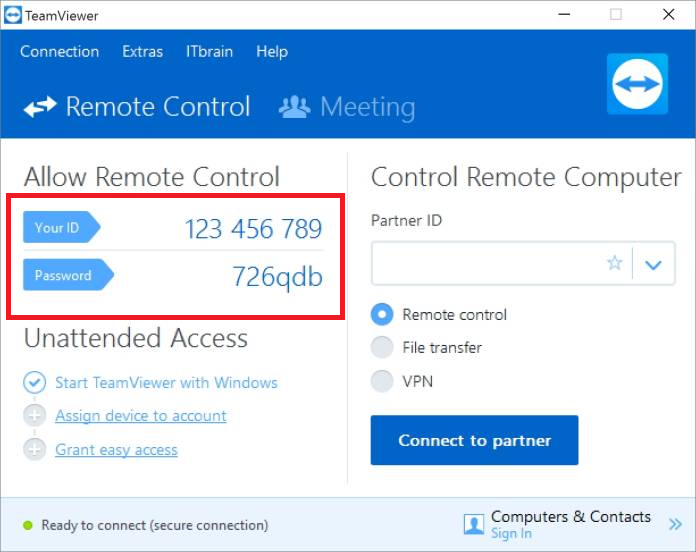Click the Control Remote Computer heading
This screenshot has width=696, height=552.
click(x=526, y=177)
